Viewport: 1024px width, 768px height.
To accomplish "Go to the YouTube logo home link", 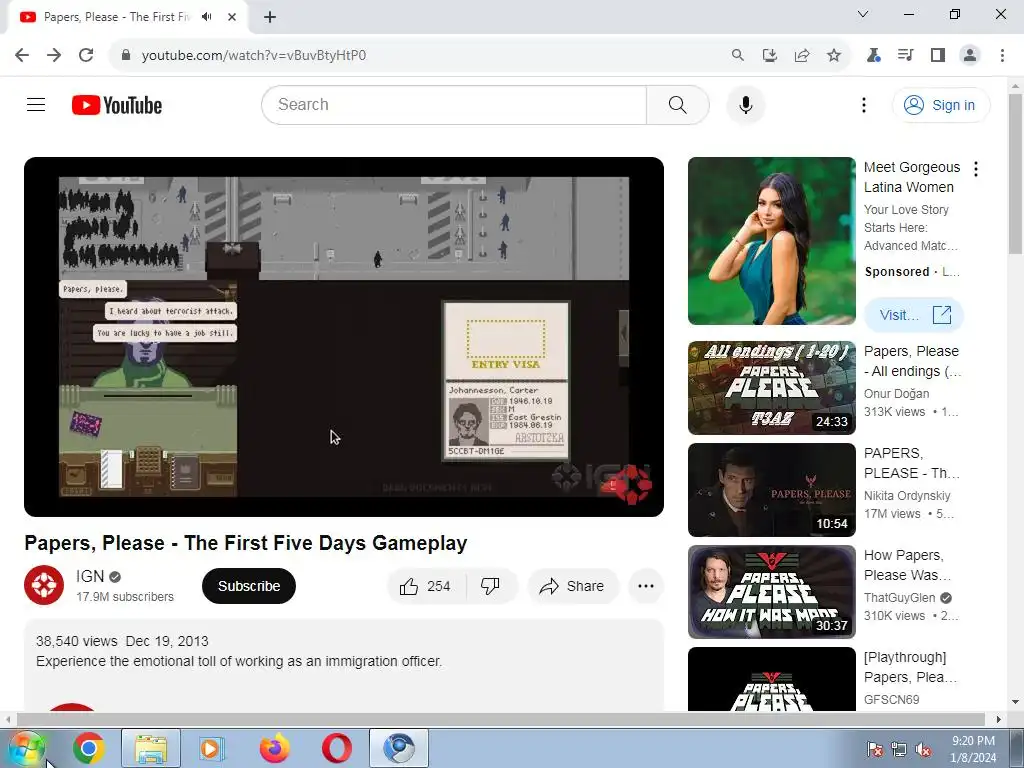I will (117, 105).
